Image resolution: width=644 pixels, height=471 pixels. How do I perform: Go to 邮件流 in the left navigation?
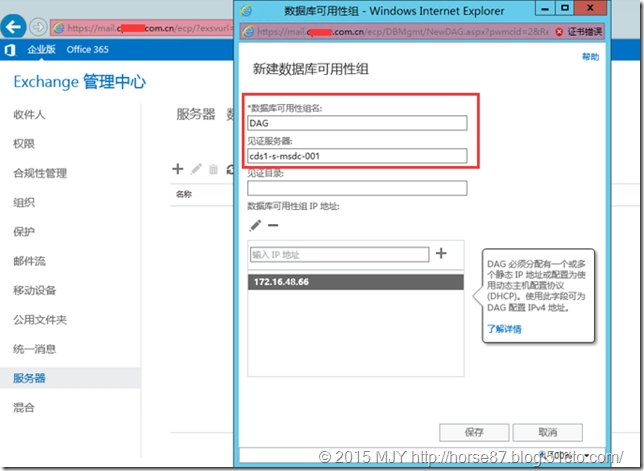pyautogui.click(x=29, y=261)
